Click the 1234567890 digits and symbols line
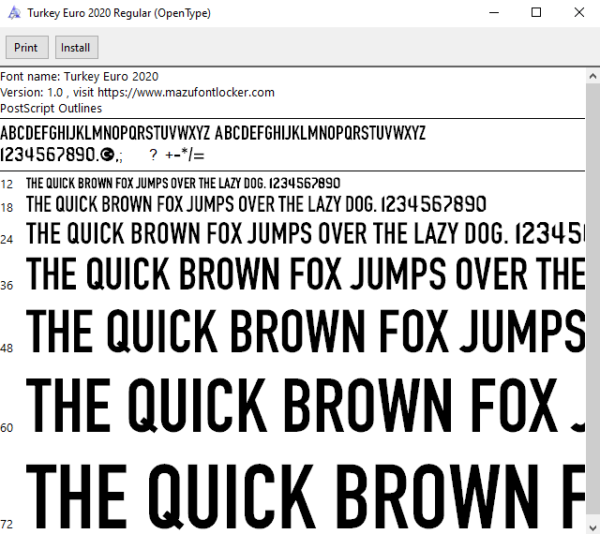This screenshot has width=600, height=534. tap(102, 155)
